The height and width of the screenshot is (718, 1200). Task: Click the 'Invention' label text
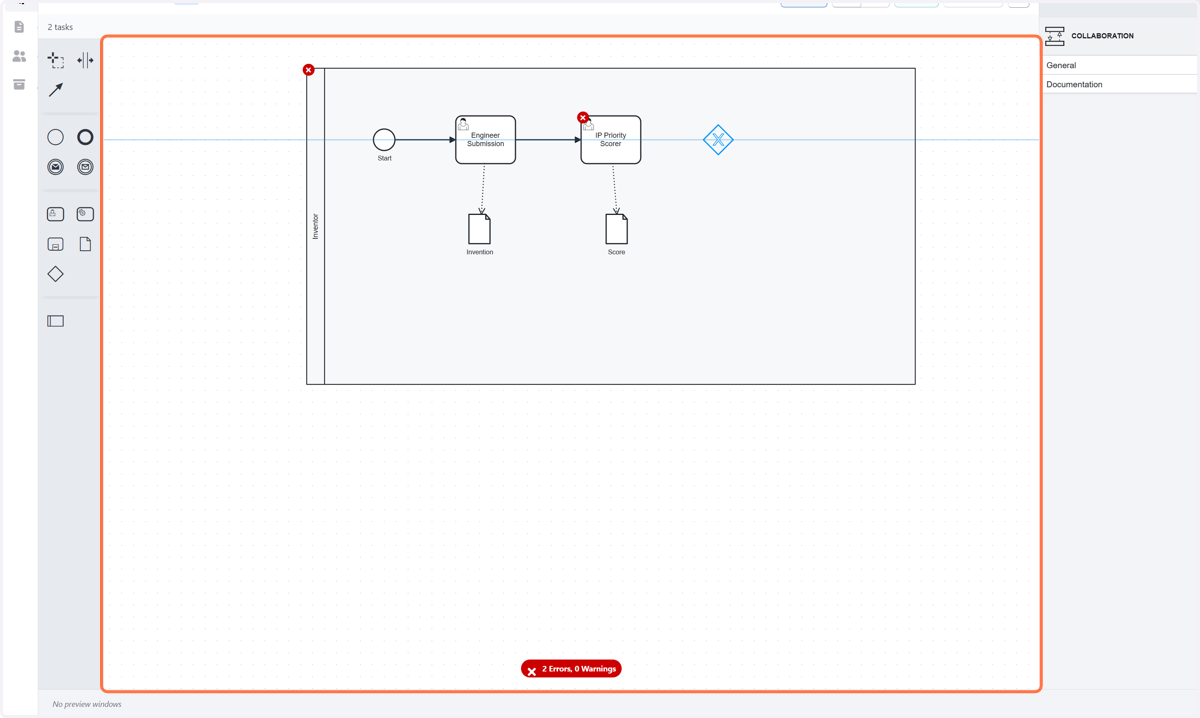point(480,252)
